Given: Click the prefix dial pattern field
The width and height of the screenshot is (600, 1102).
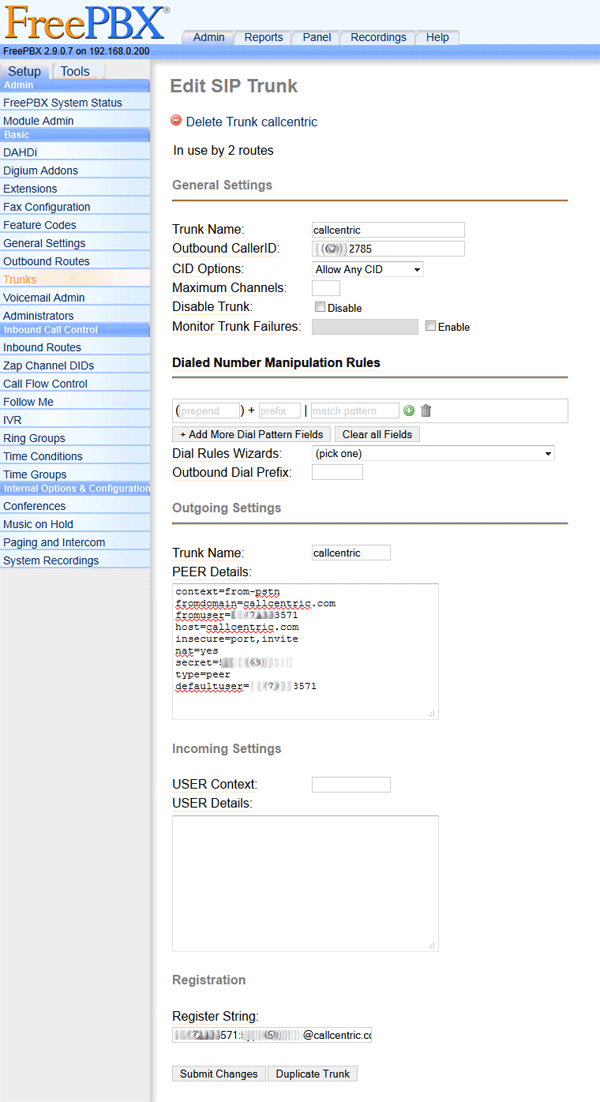Looking at the screenshot, I should coord(280,410).
